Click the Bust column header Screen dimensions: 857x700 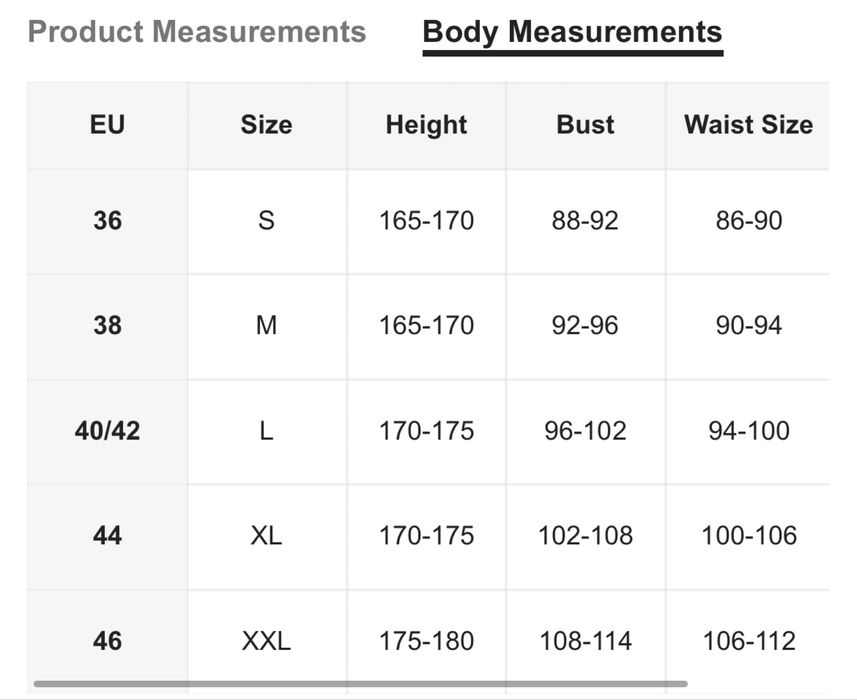click(585, 125)
